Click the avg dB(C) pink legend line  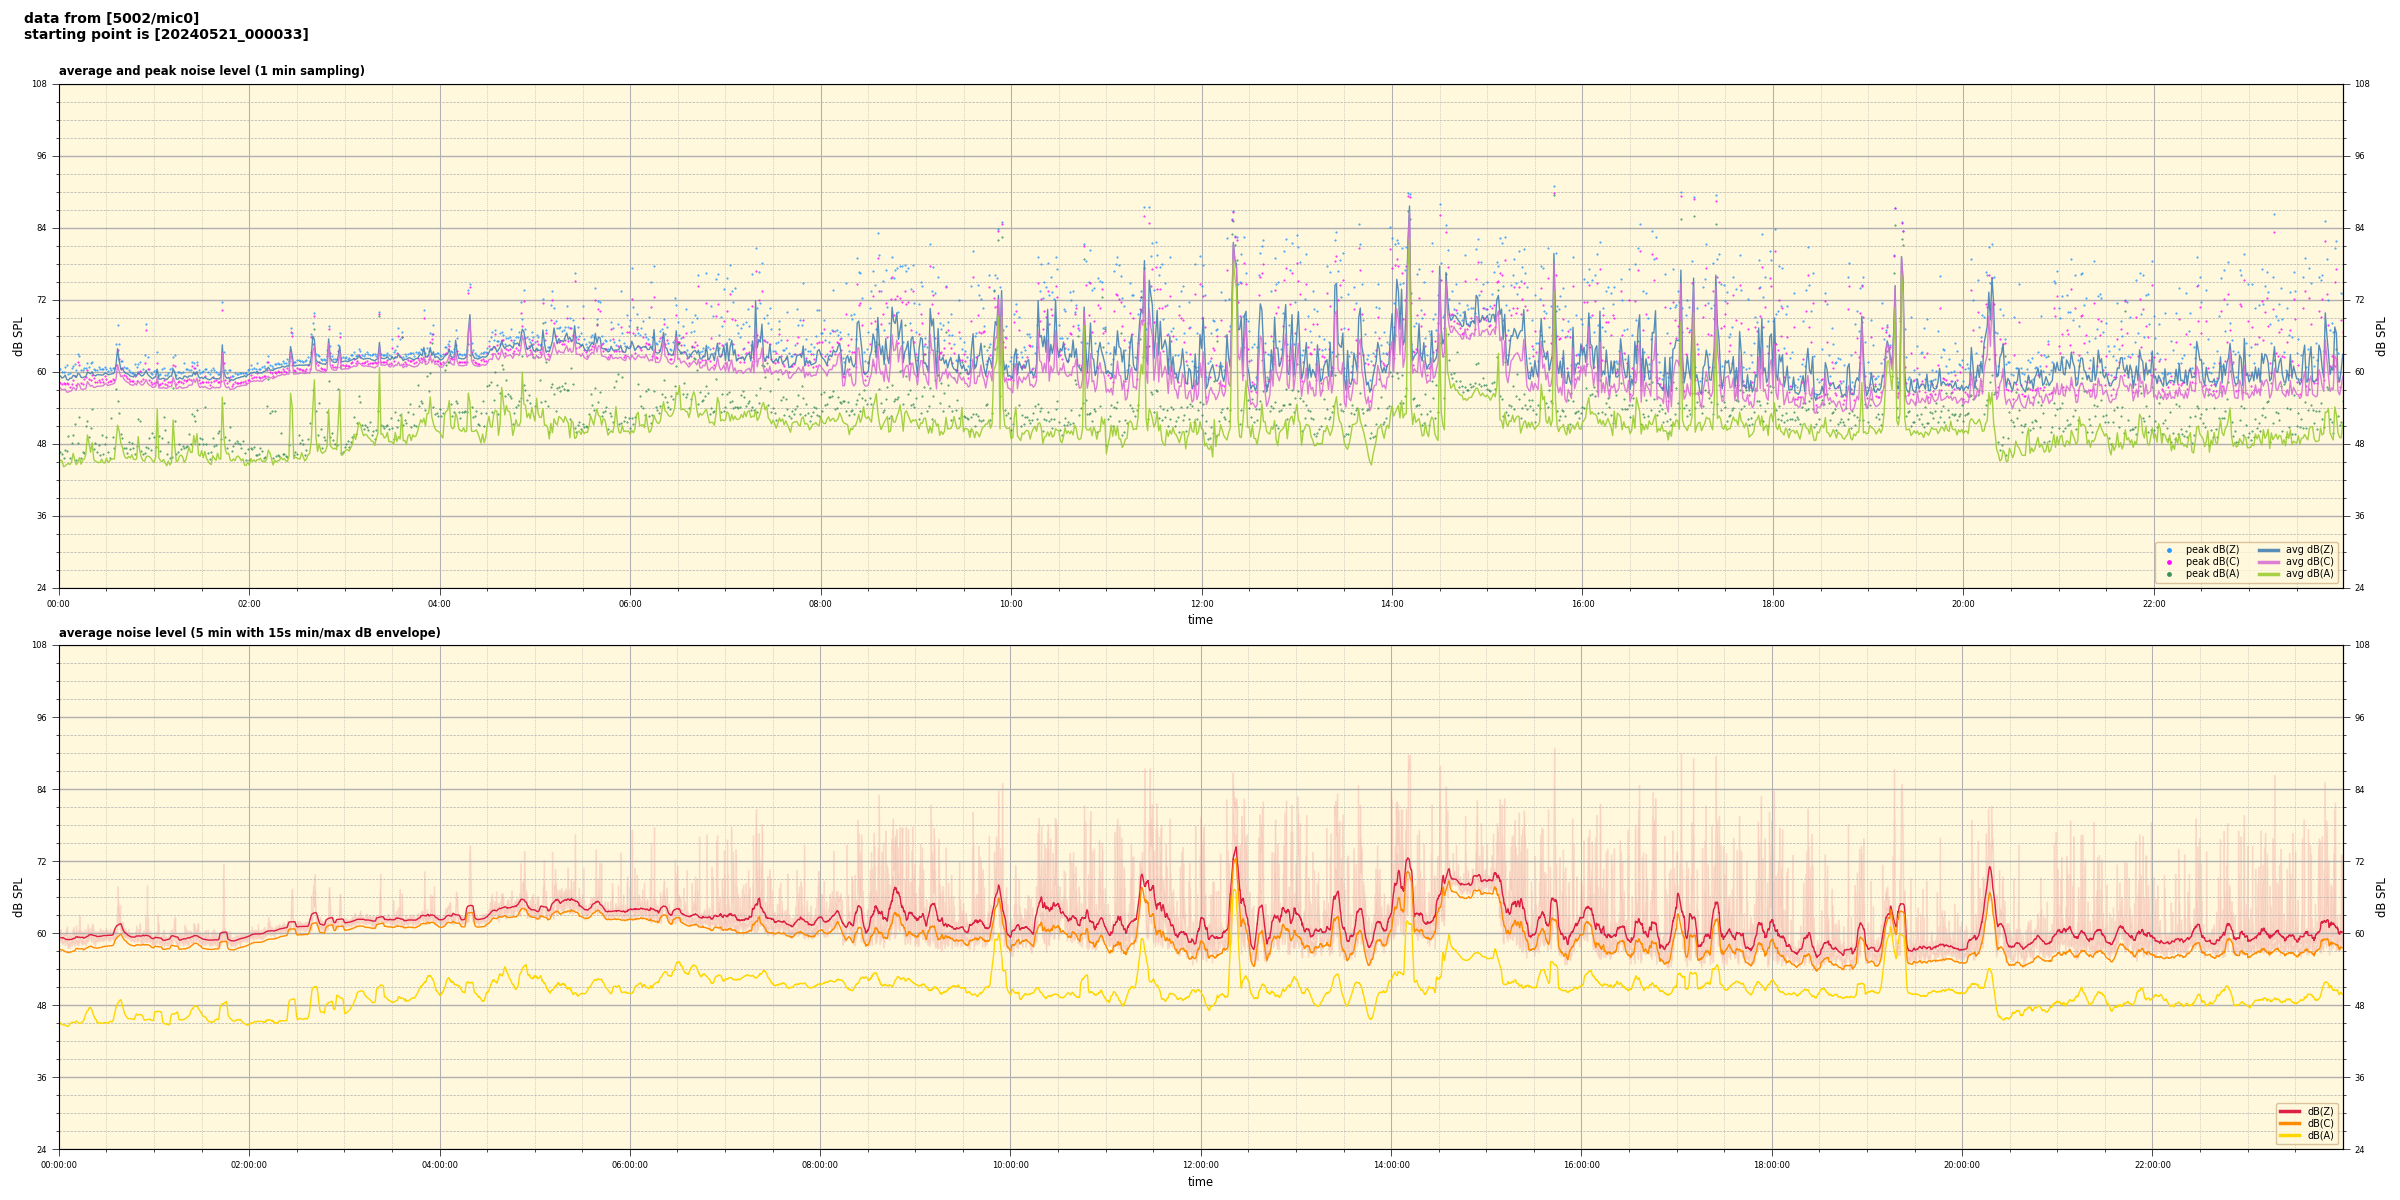pyautogui.click(x=2269, y=562)
